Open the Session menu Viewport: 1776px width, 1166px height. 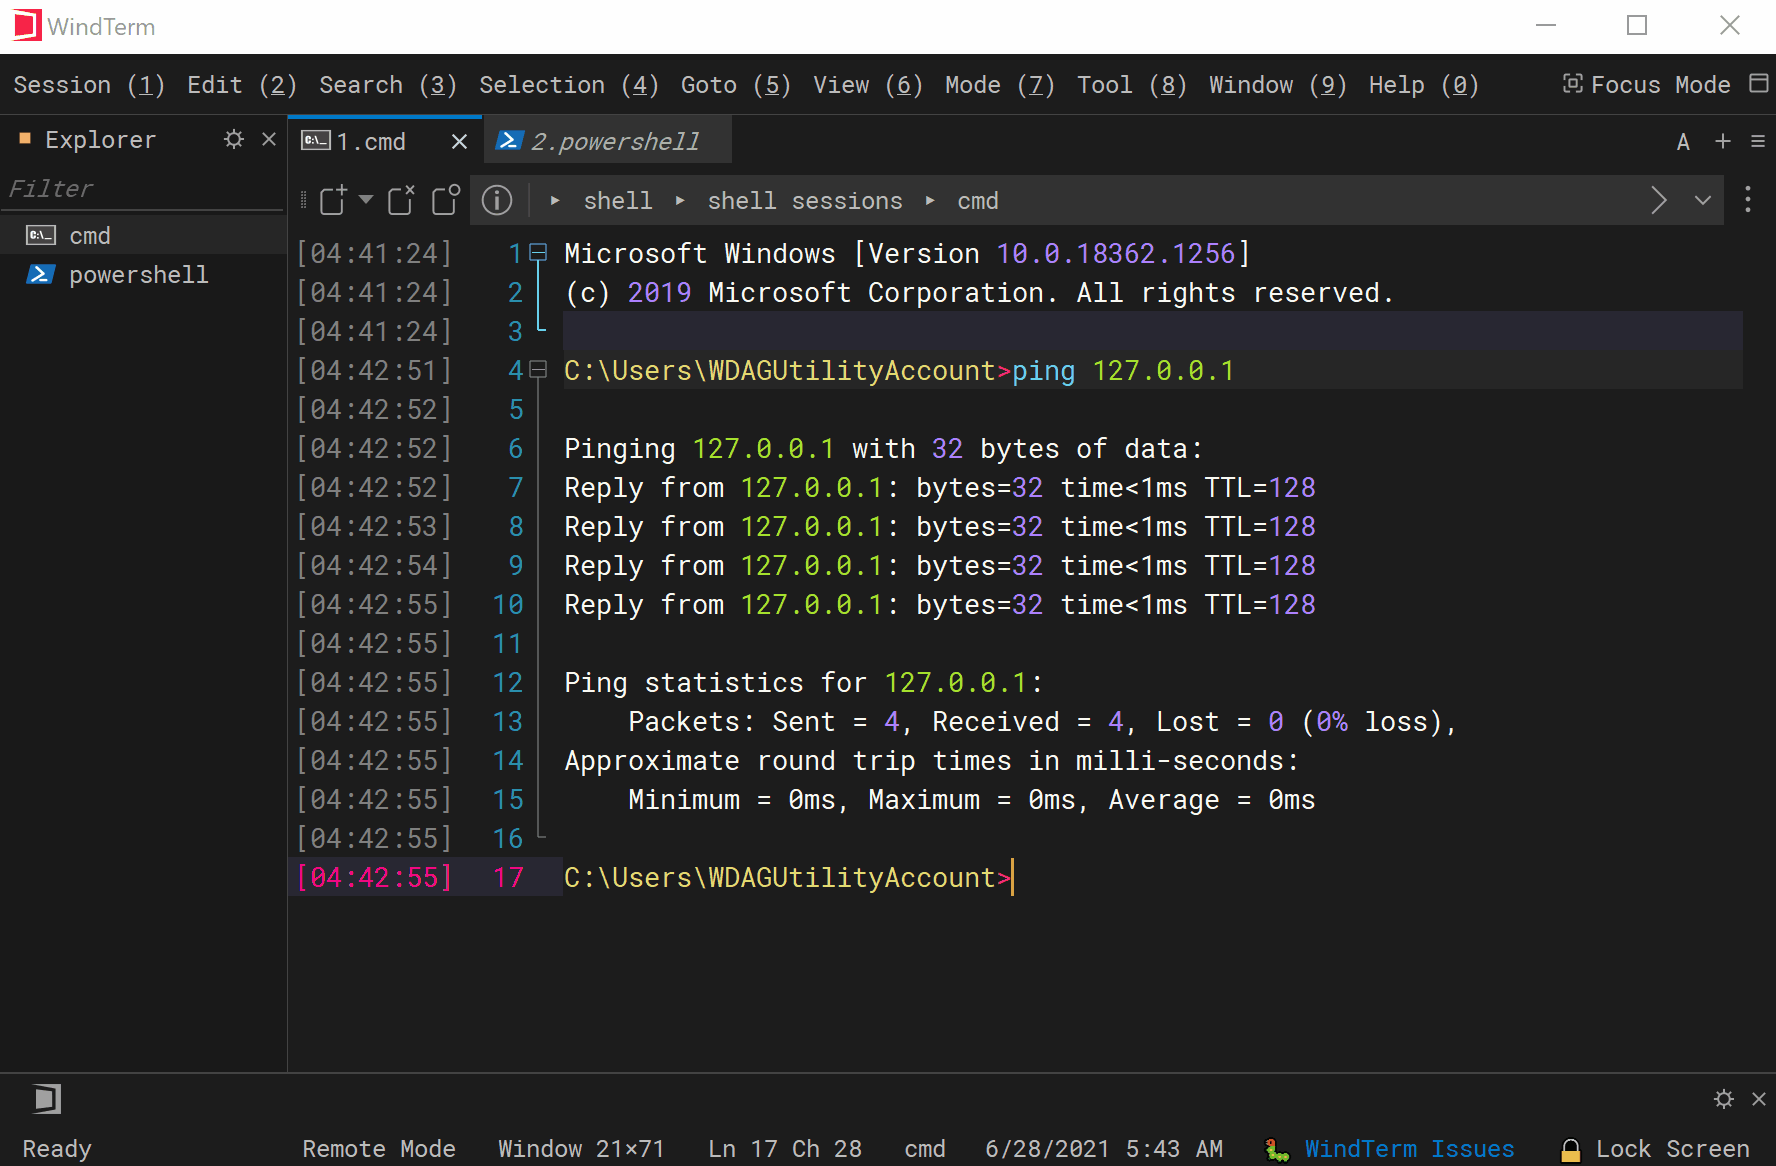[89, 85]
